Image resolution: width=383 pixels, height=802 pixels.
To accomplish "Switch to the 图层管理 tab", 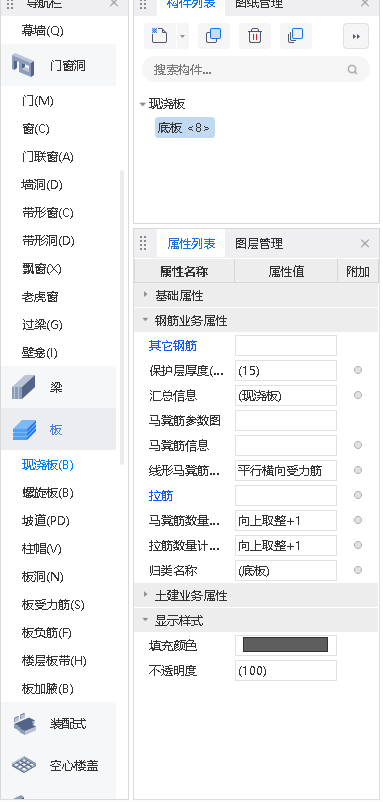I will pos(259,244).
